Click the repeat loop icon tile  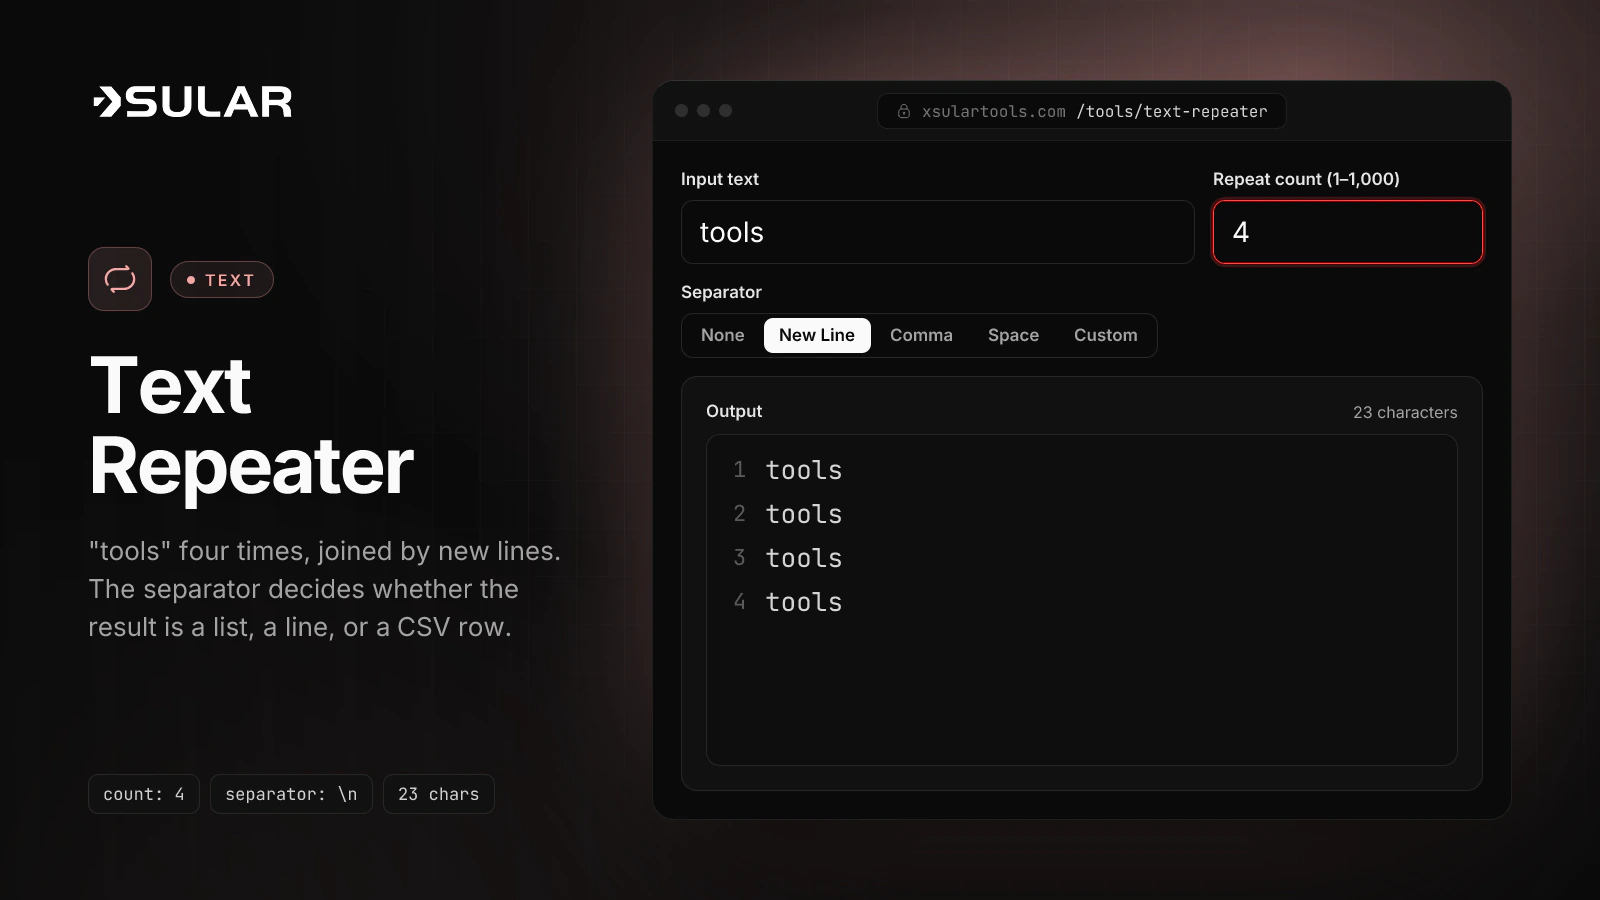120,279
